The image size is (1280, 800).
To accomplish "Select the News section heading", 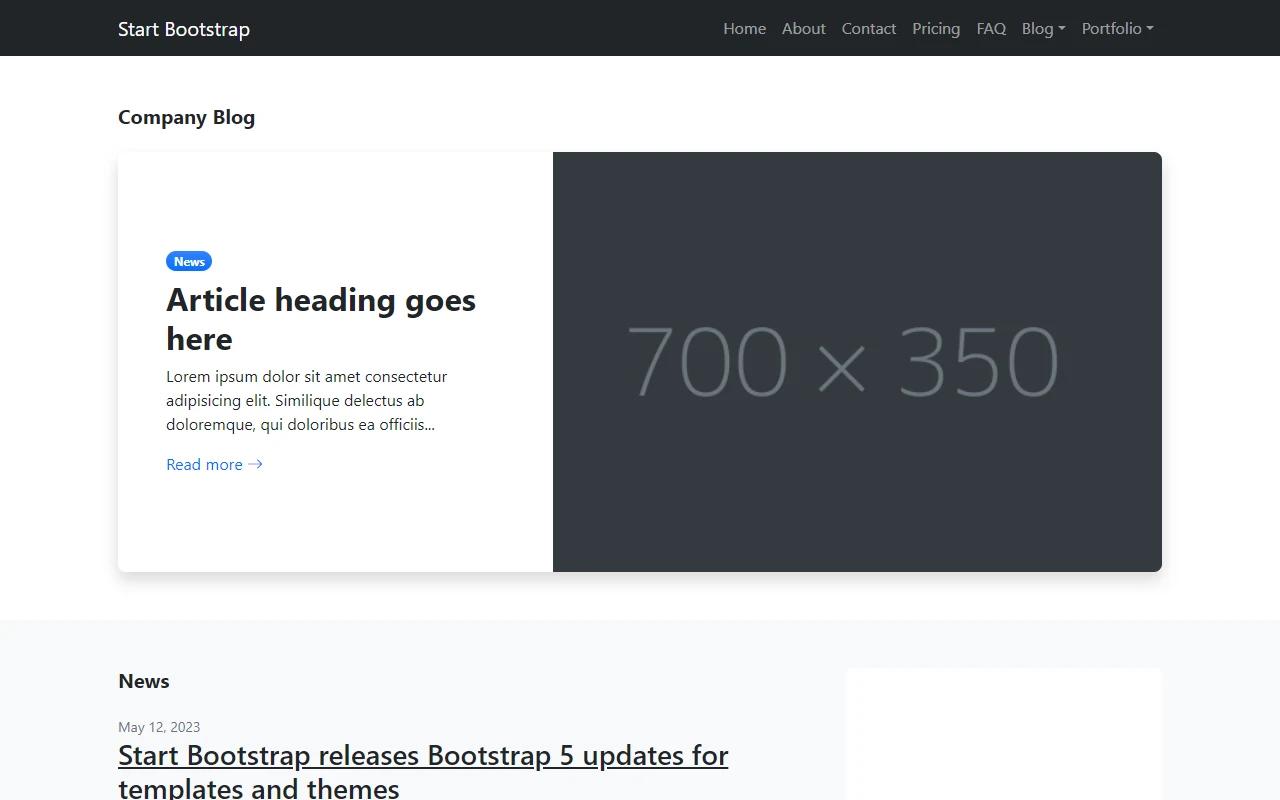I will coord(144,681).
